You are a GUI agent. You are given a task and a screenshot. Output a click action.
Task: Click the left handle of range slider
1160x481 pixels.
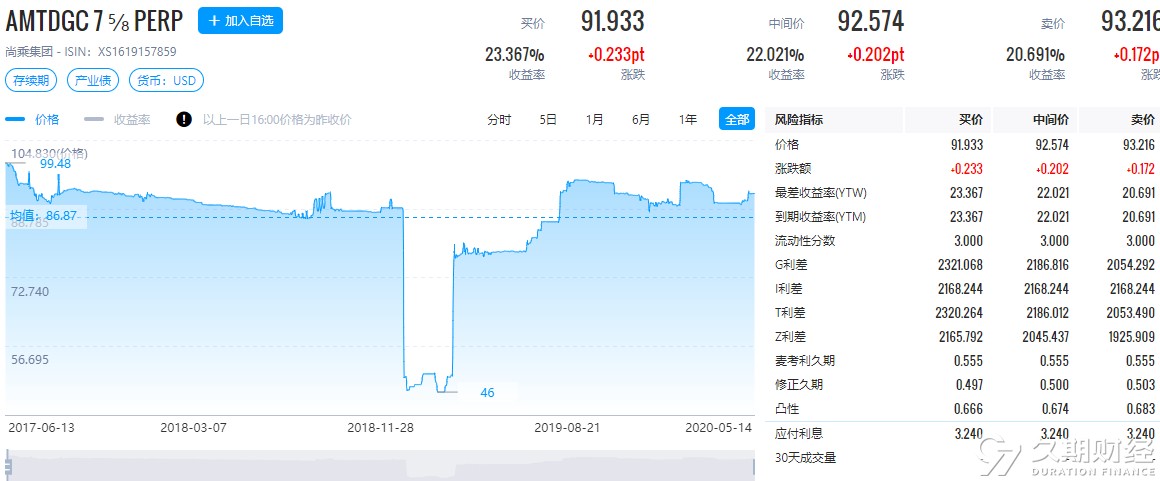[8, 466]
